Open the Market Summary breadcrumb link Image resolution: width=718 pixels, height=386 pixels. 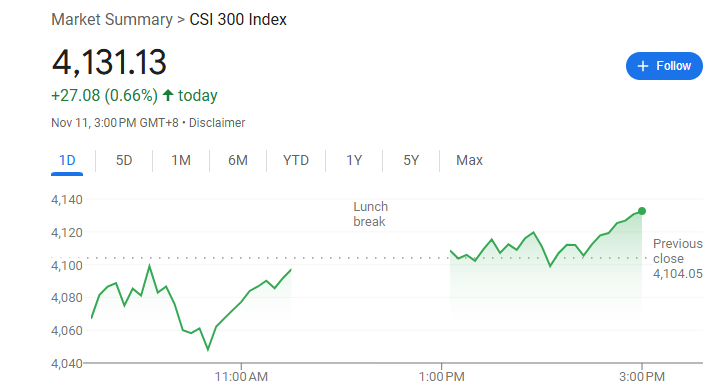click(112, 19)
